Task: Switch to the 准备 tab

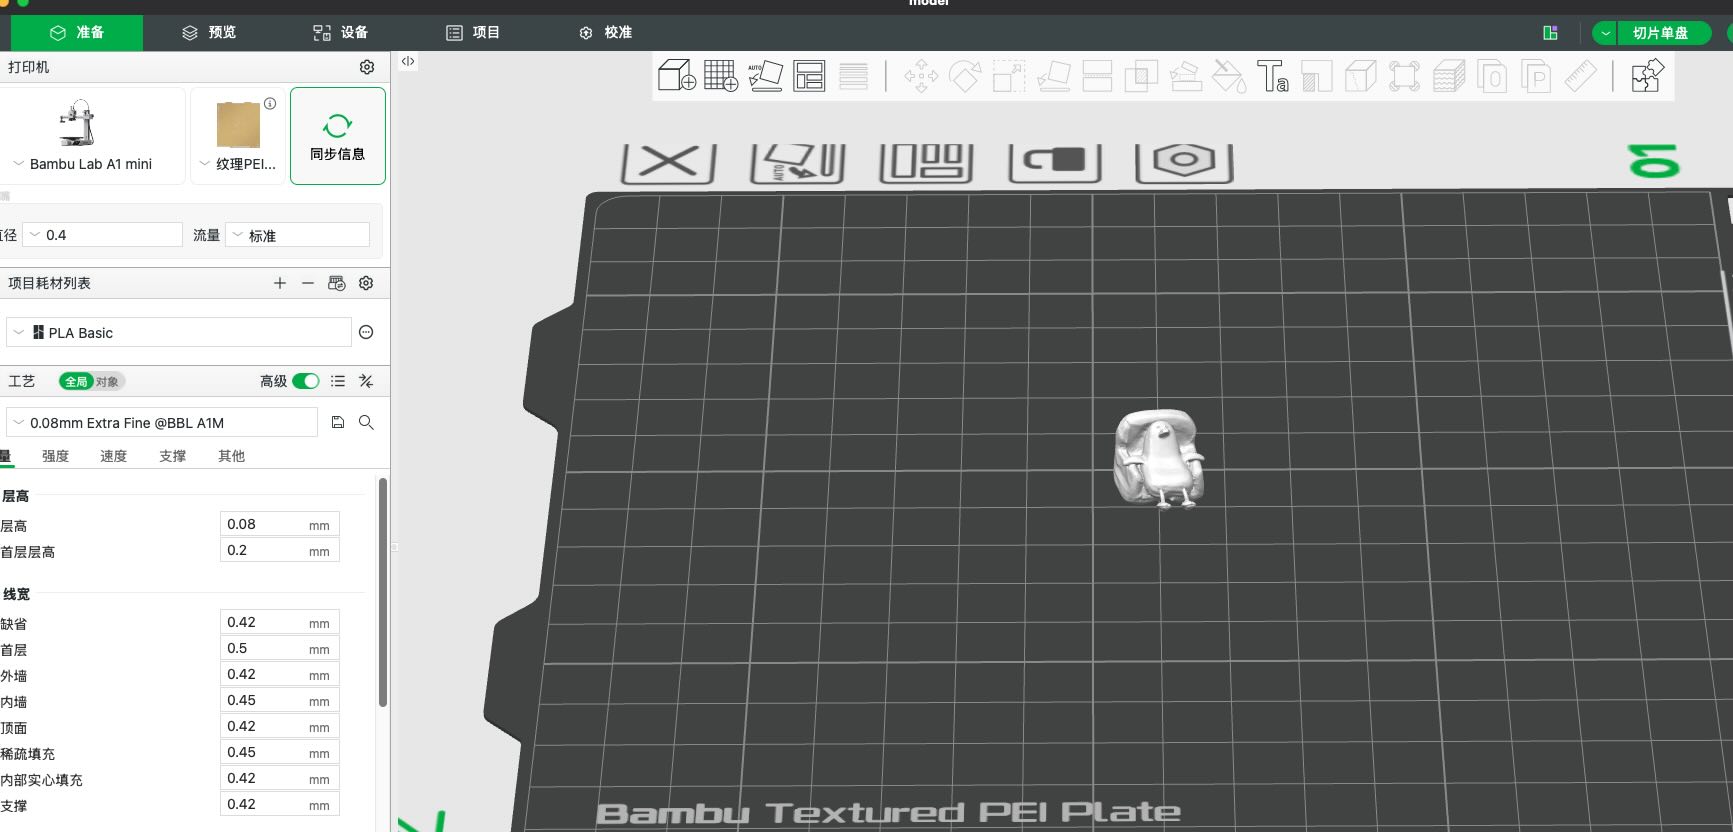Action: [x=77, y=33]
